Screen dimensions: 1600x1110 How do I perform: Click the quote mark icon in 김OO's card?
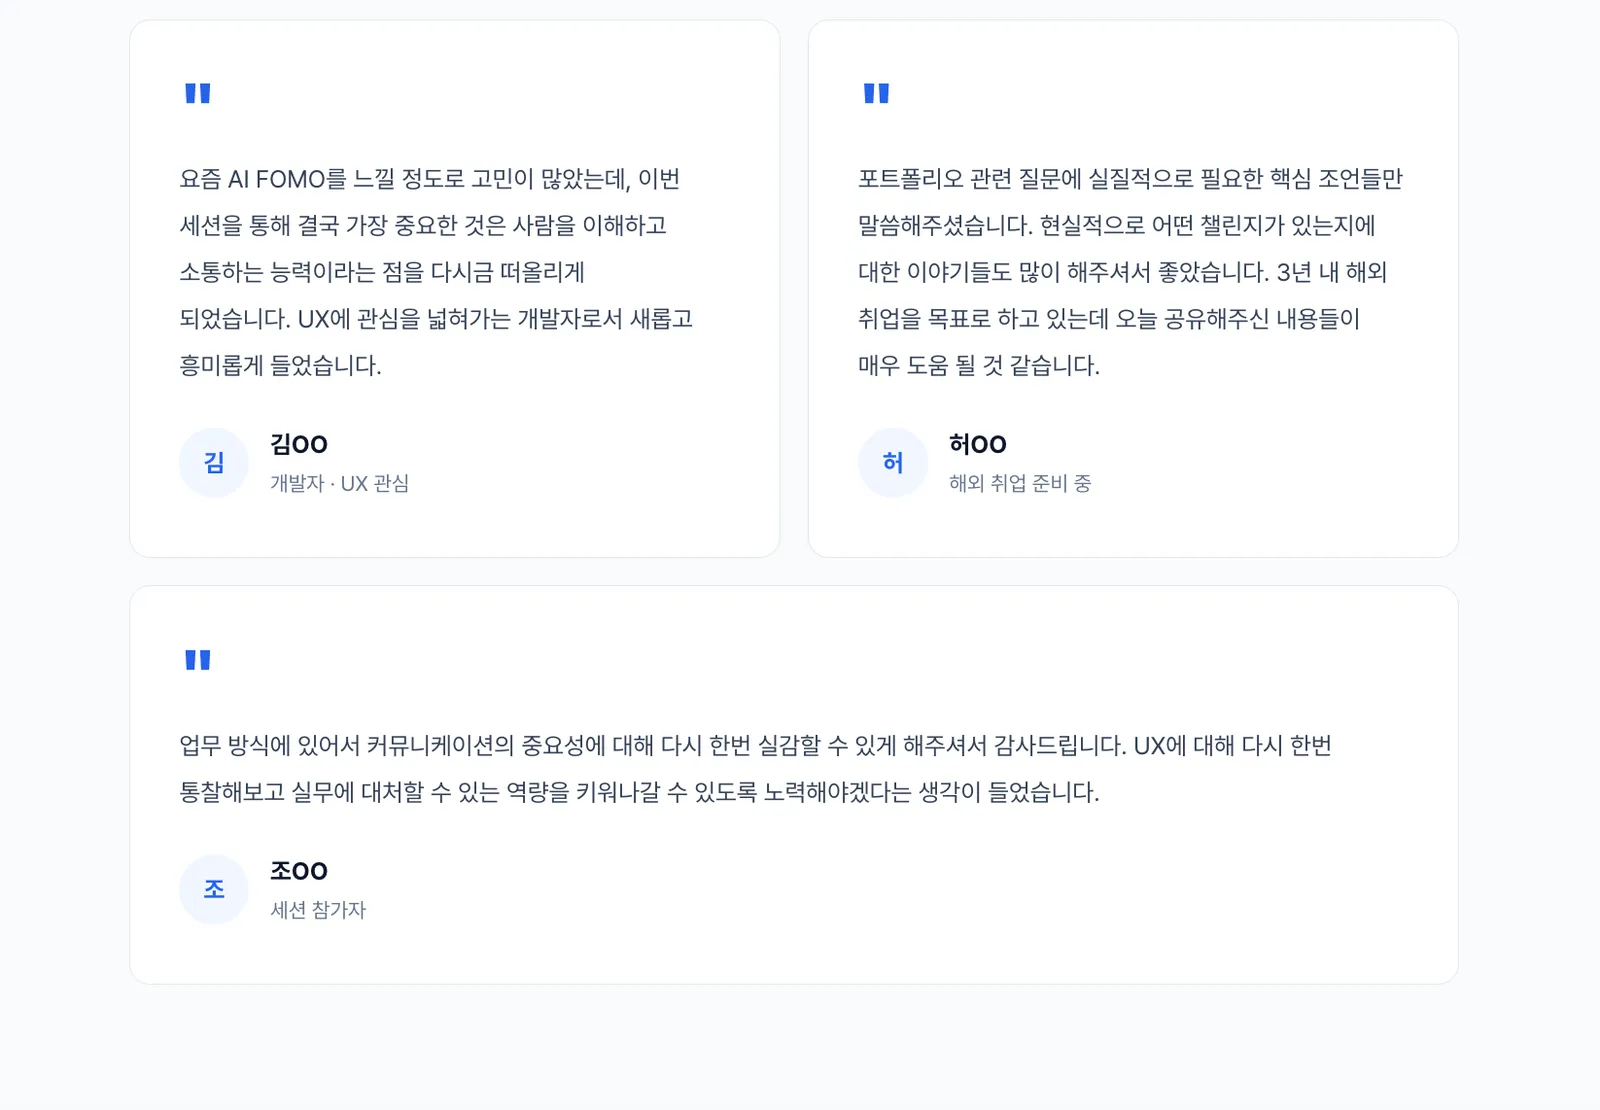coord(198,93)
